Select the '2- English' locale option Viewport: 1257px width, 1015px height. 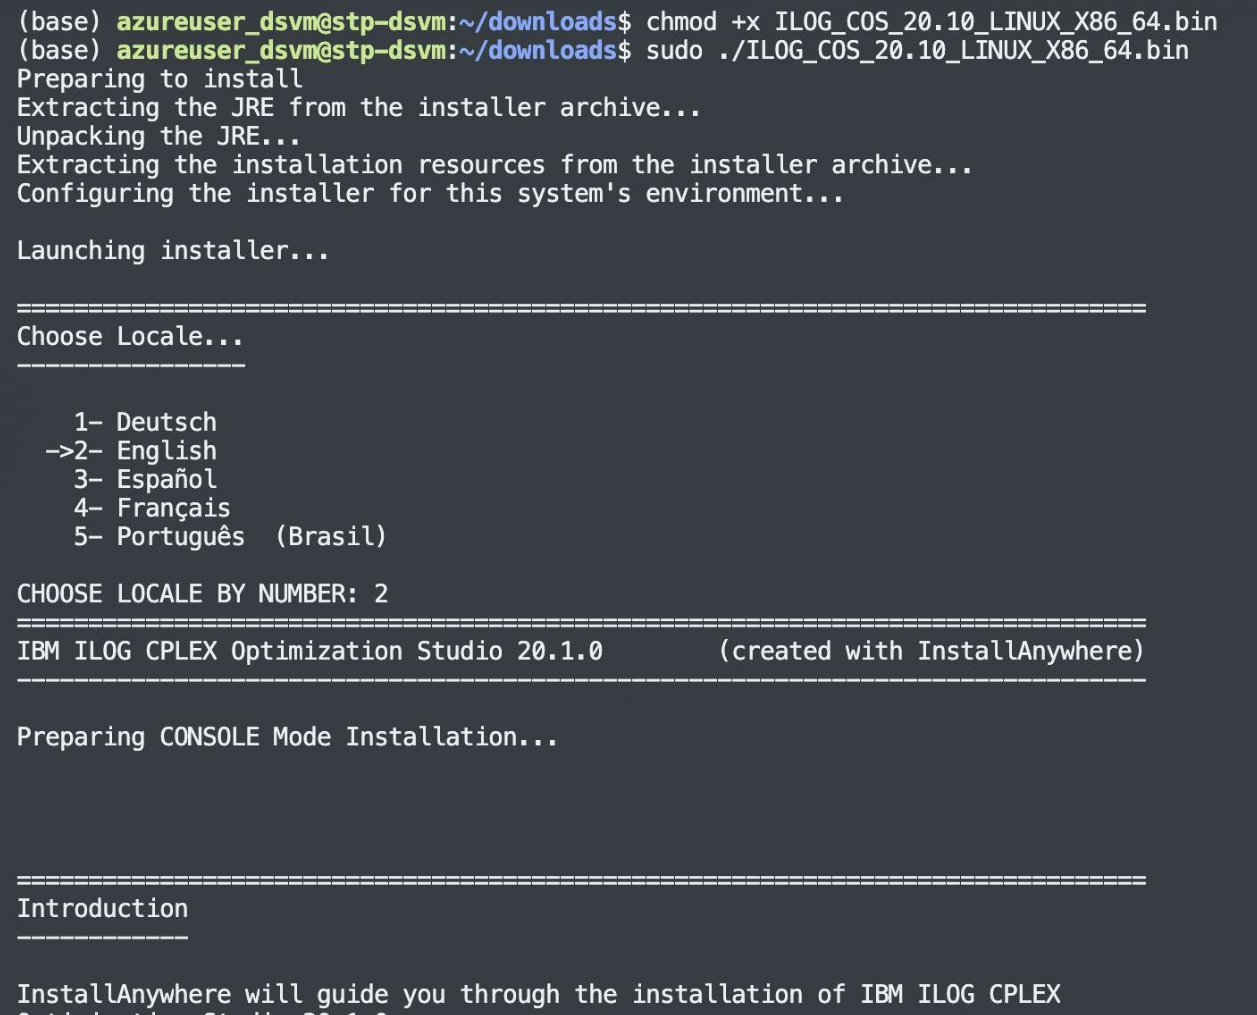(131, 451)
